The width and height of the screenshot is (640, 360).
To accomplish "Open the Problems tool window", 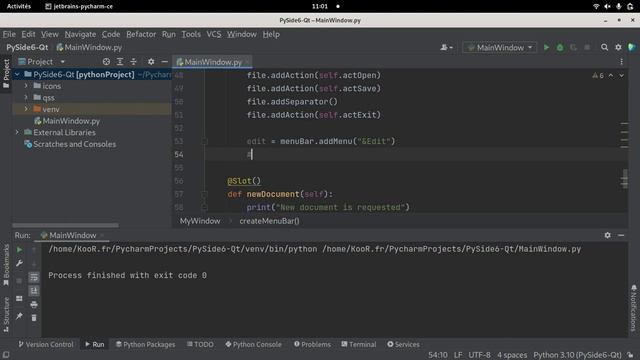I will point(312,344).
